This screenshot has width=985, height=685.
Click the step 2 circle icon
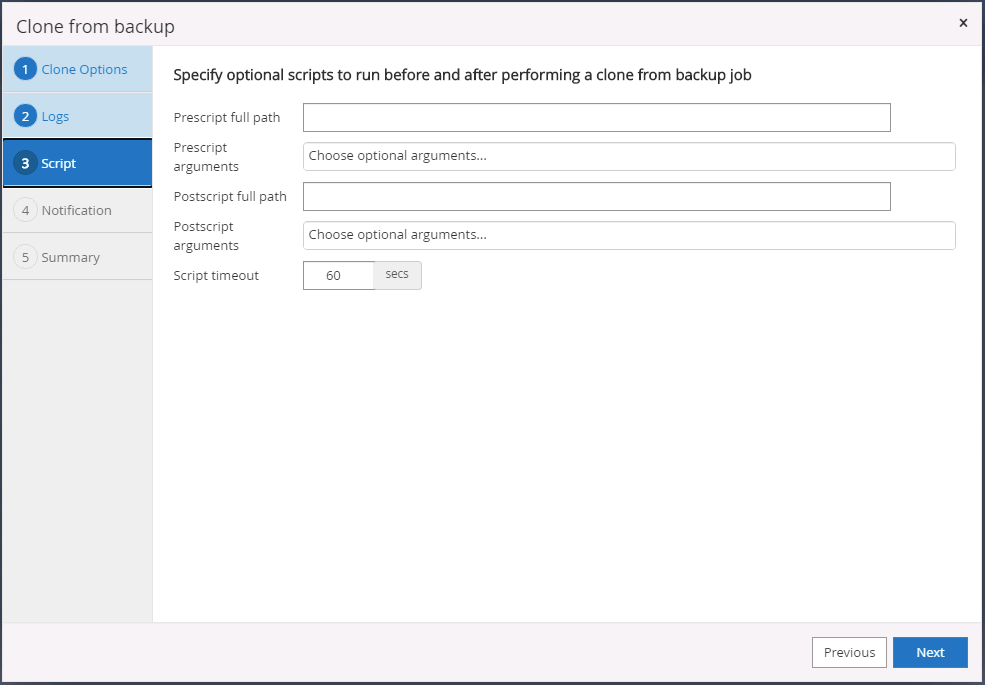click(x=25, y=116)
